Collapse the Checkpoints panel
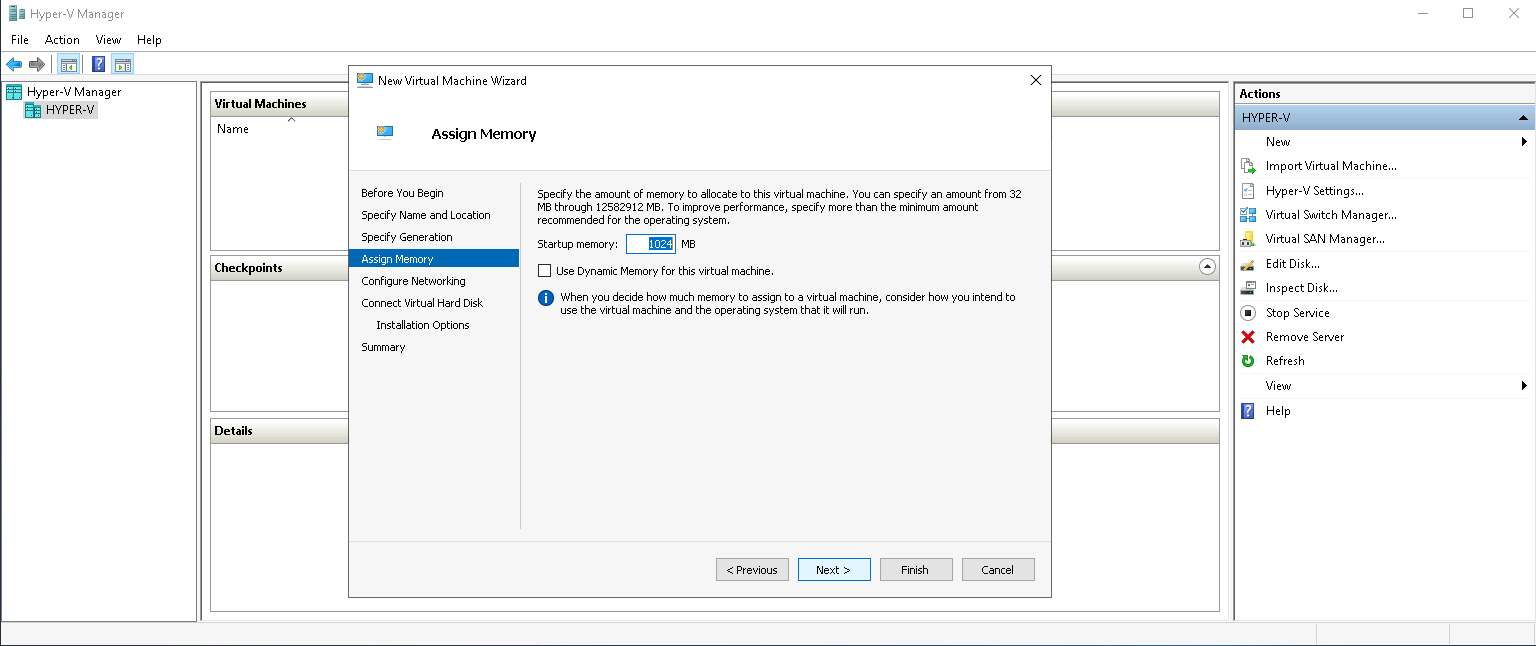Screen dimensions: 1536x646 [1207, 267]
